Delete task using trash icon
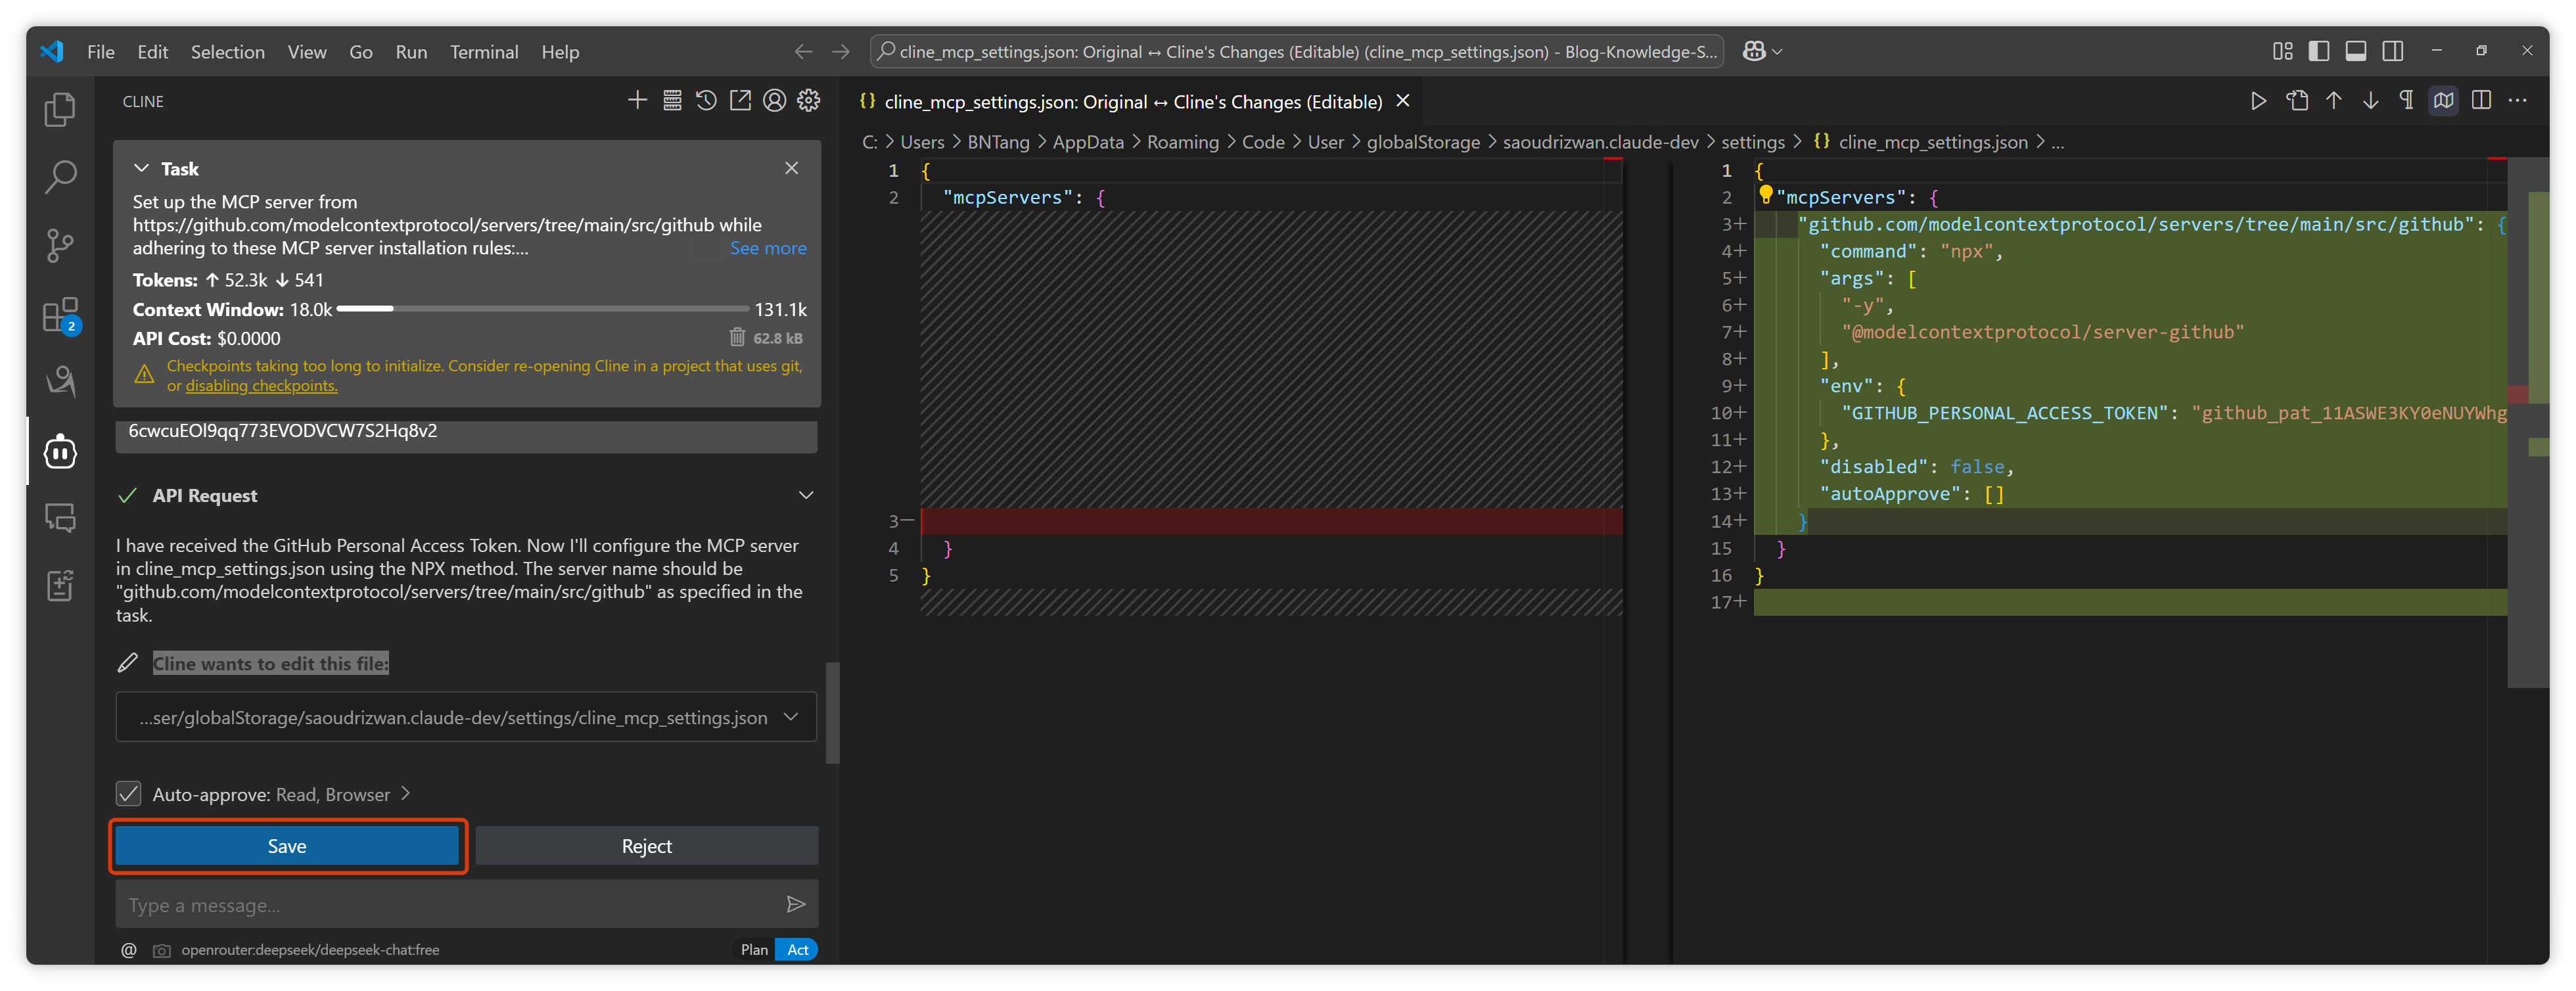Image resolution: width=2576 pixels, height=991 pixels. [737, 337]
